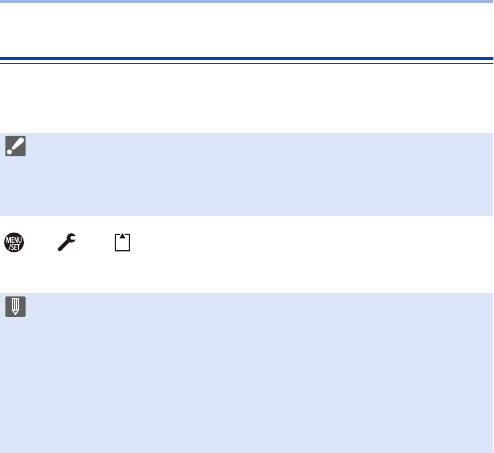Click the exclamation caution icon
Screen dimensions: 494x453
pos(15,146)
